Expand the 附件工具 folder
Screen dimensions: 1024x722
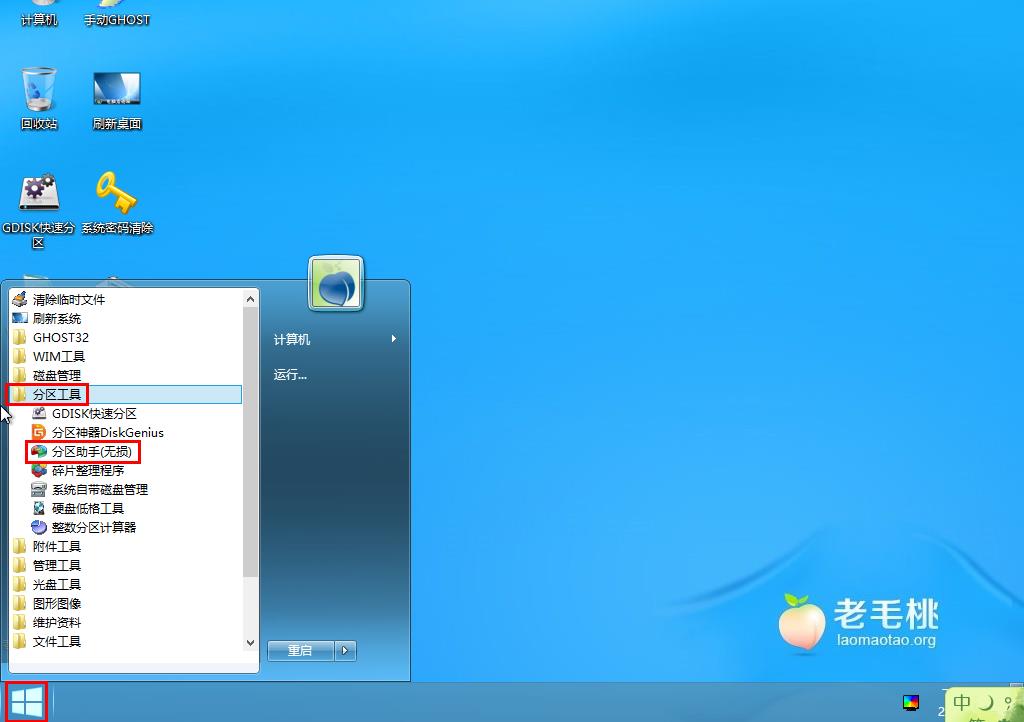click(x=56, y=547)
